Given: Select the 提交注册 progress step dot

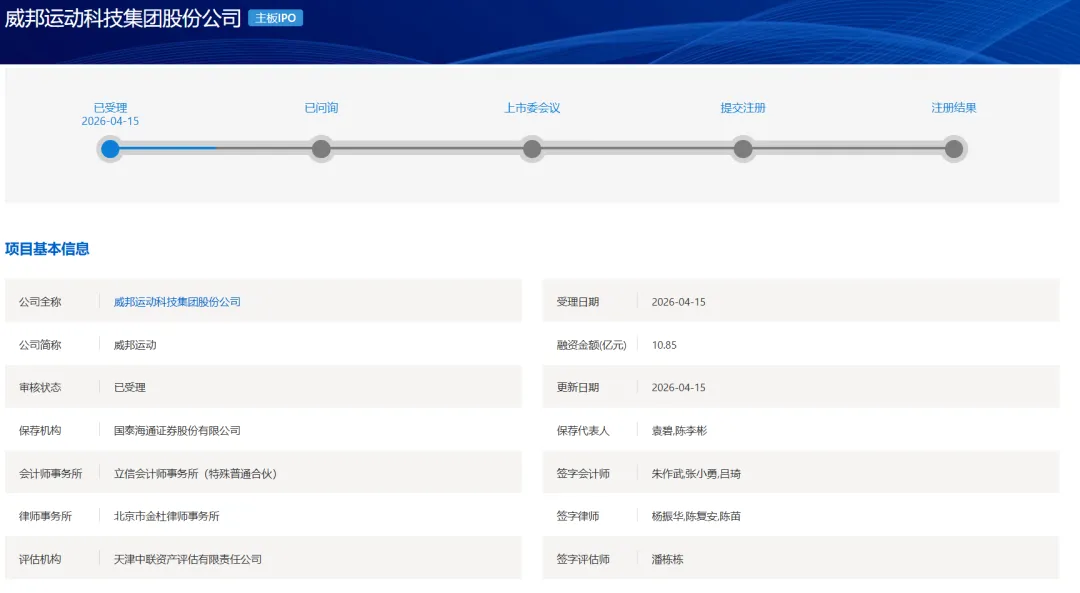Looking at the screenshot, I should tap(742, 149).
